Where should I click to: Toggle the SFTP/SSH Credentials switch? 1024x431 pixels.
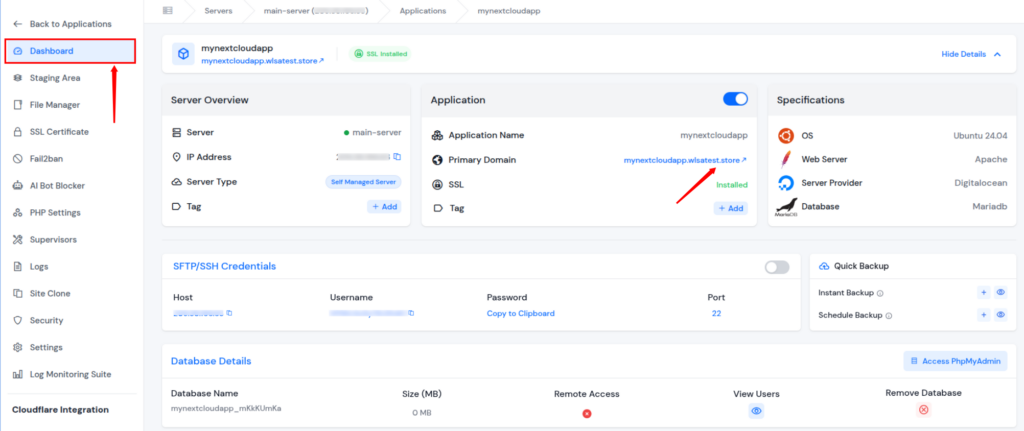(777, 267)
